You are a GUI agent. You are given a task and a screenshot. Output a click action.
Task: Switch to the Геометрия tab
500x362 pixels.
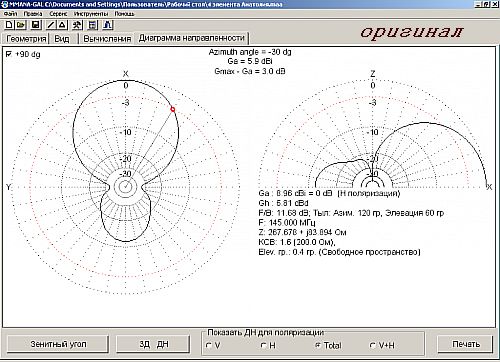click(26, 39)
